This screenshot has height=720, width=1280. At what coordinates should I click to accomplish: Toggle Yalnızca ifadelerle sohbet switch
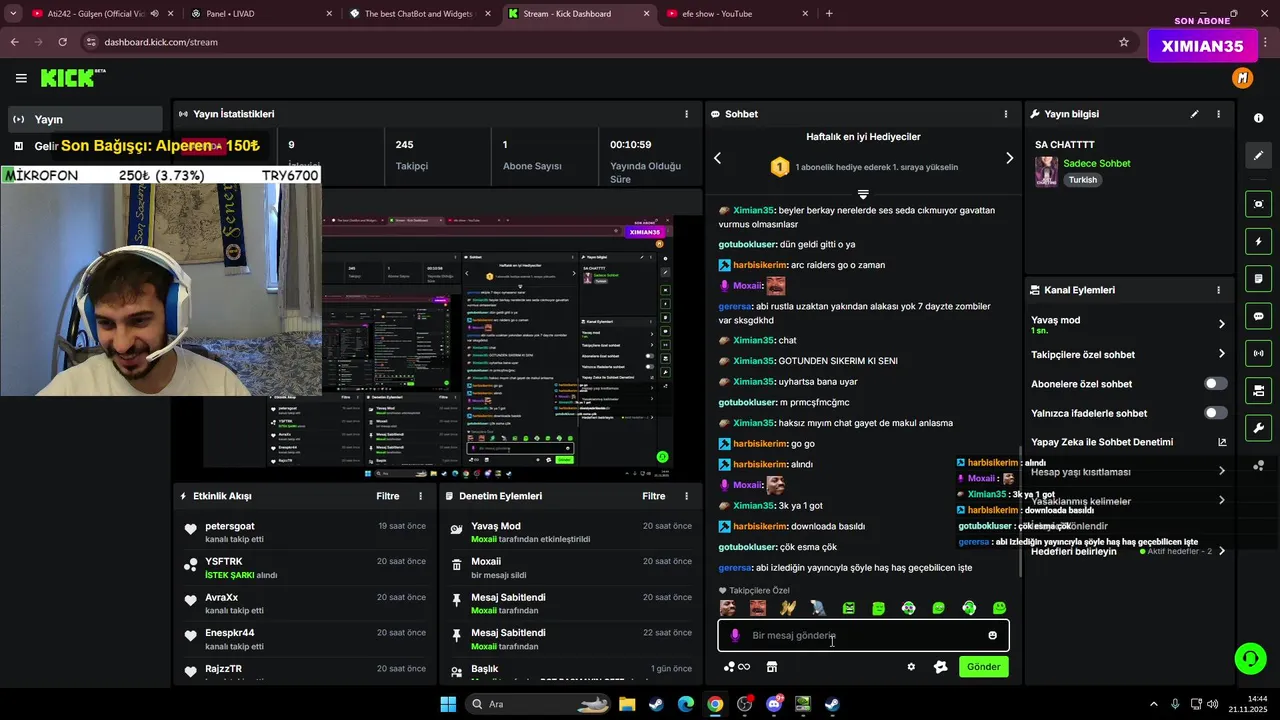coord(1215,413)
